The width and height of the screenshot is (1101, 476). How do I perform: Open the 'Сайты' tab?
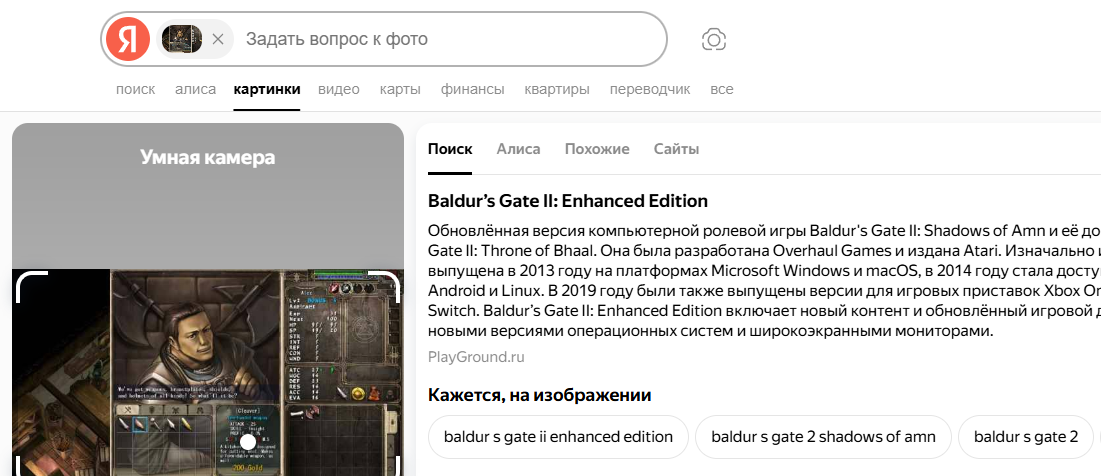[x=676, y=149]
